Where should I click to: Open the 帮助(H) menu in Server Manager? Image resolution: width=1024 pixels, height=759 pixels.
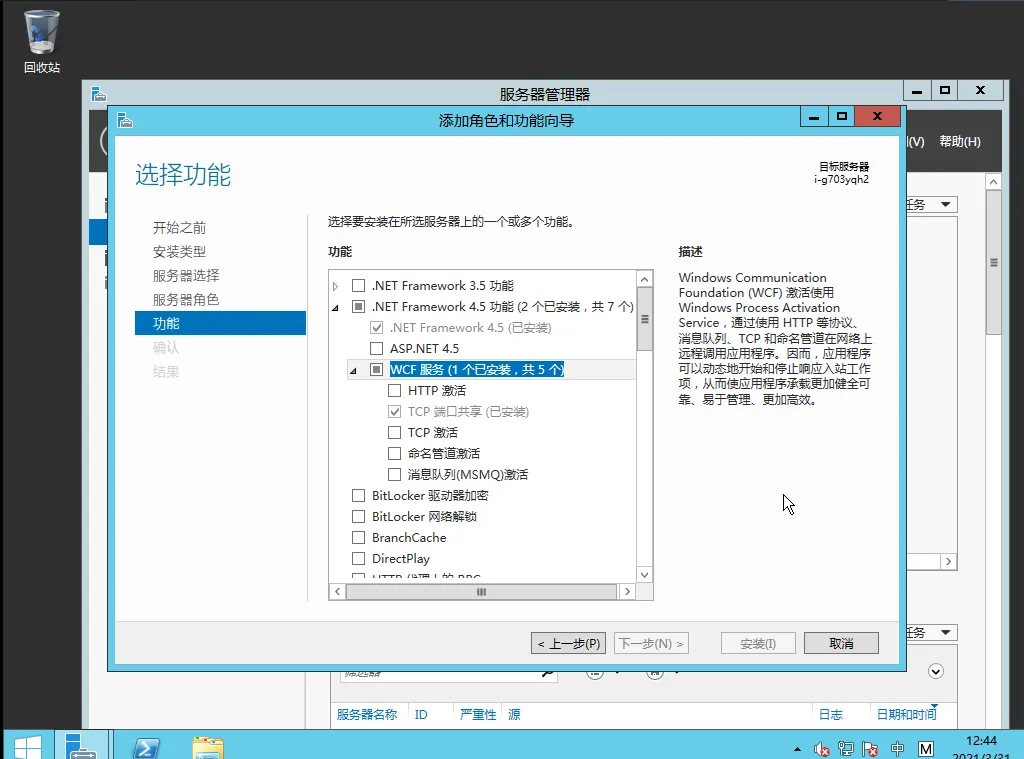coord(959,142)
